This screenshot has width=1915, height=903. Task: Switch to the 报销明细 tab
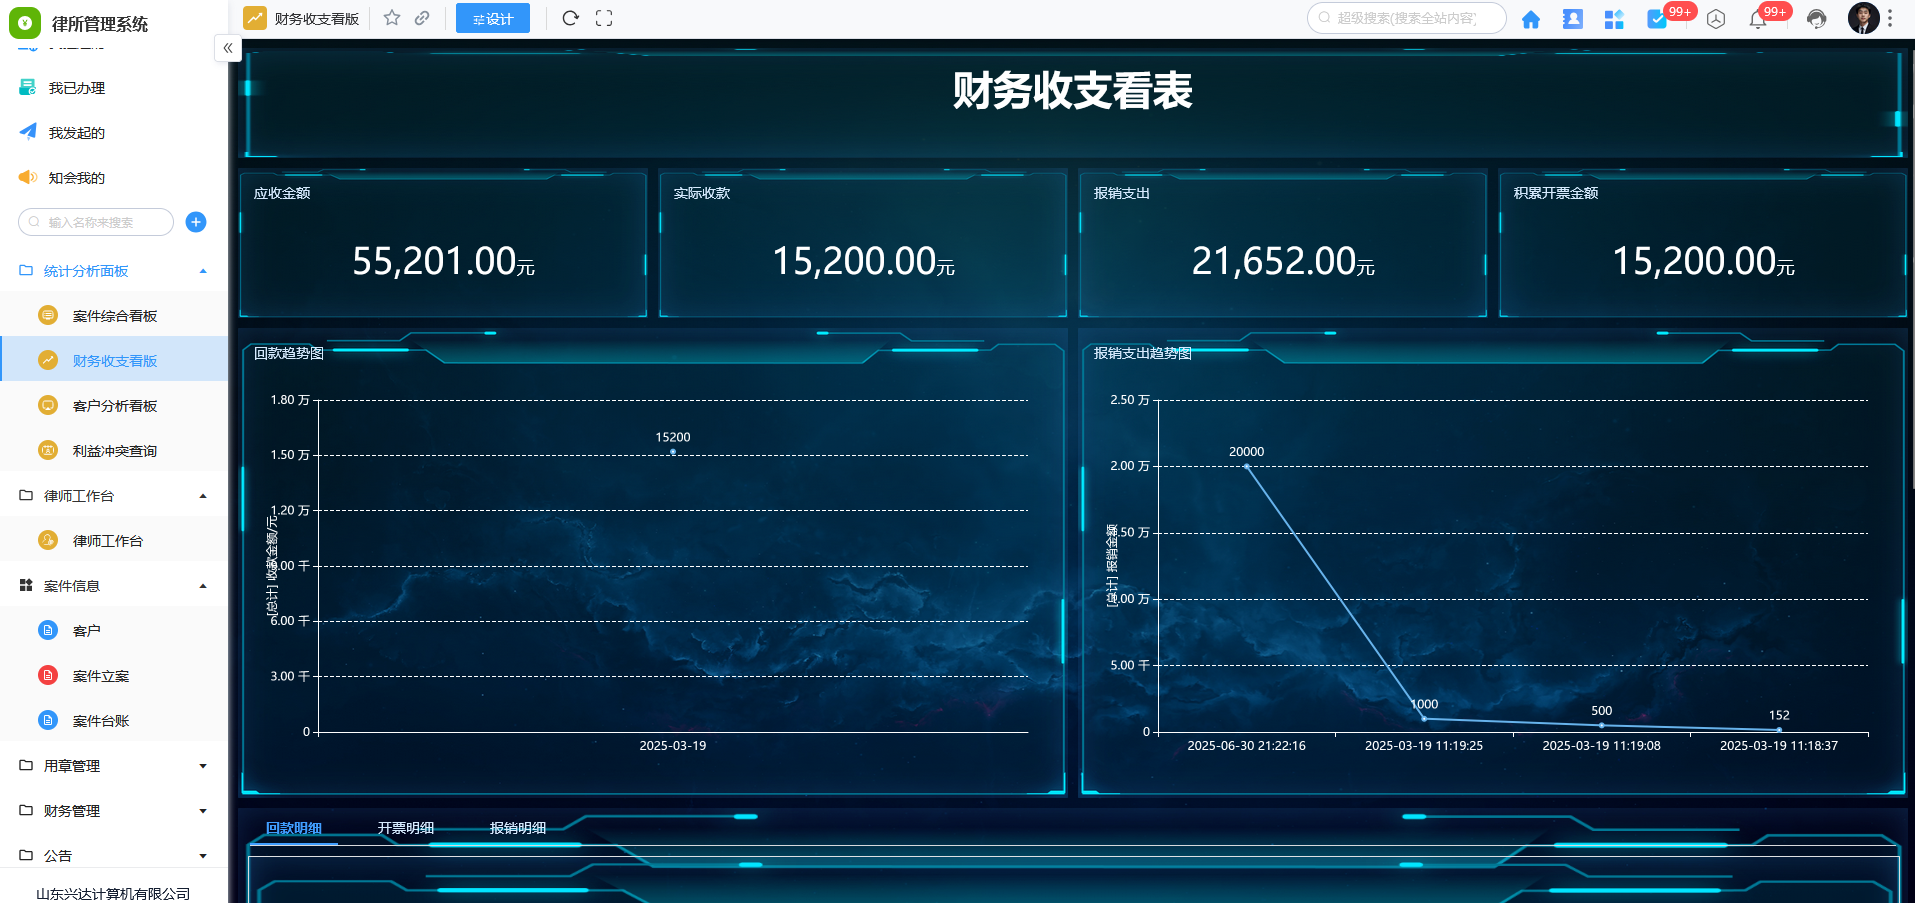(518, 828)
